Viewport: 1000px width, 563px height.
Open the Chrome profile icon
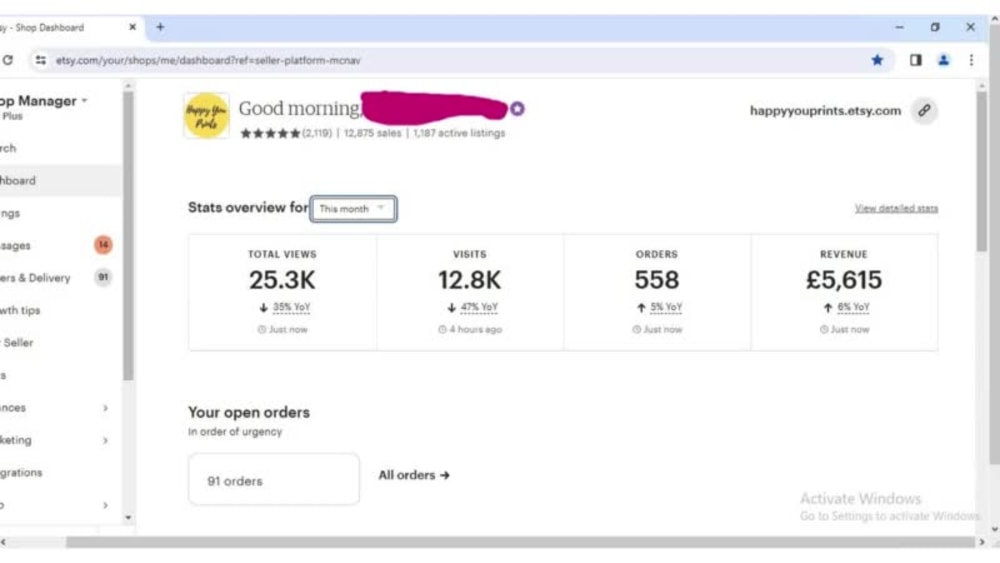pyautogui.click(x=943, y=60)
